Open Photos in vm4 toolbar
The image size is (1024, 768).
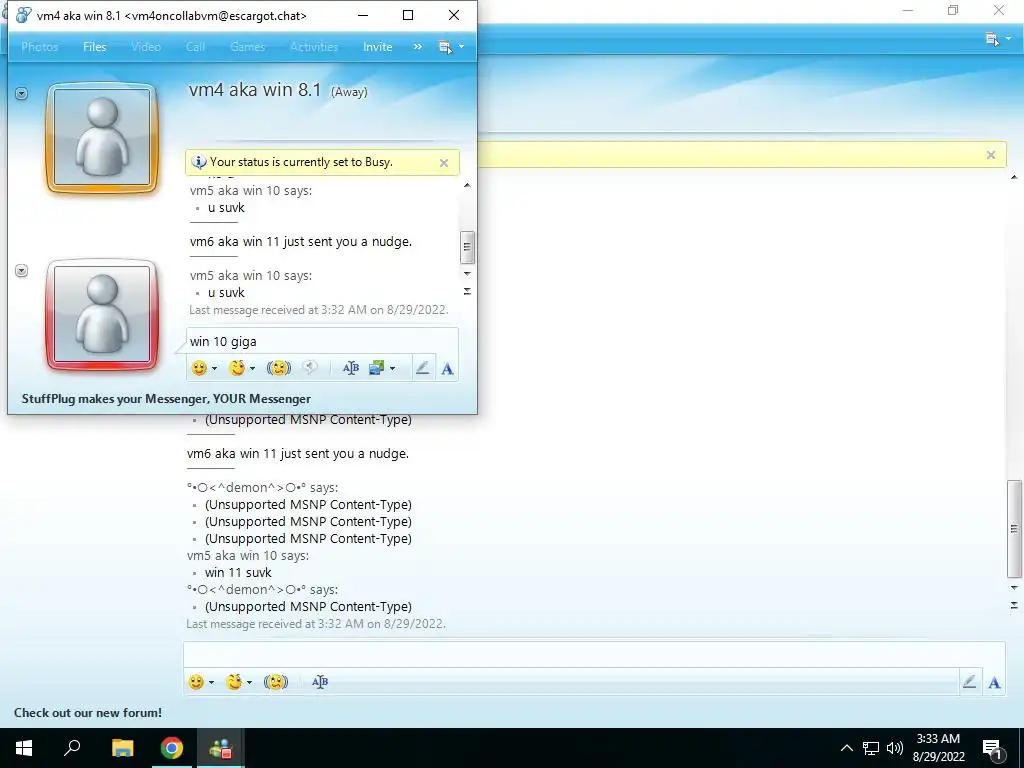point(40,47)
